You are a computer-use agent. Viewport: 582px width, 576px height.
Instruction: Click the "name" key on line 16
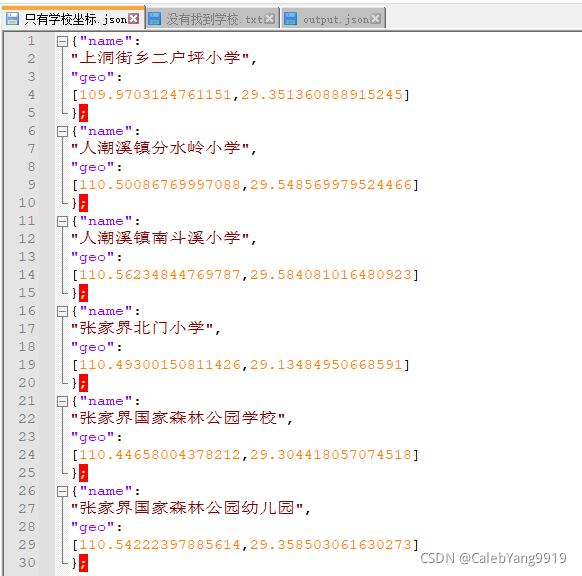click(x=106, y=311)
